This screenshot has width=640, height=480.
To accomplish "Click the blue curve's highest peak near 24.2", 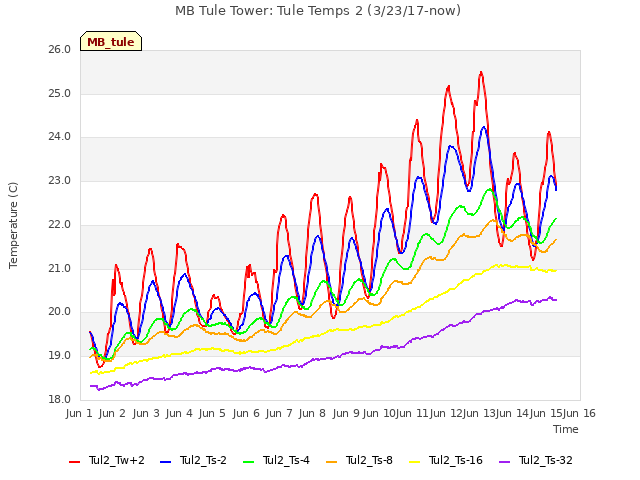I will point(484,127).
